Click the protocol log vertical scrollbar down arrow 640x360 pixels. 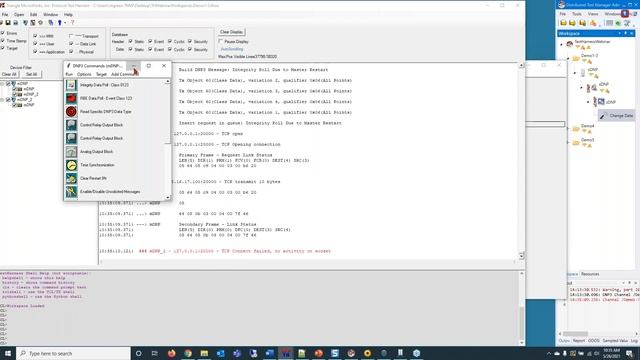tap(522, 256)
